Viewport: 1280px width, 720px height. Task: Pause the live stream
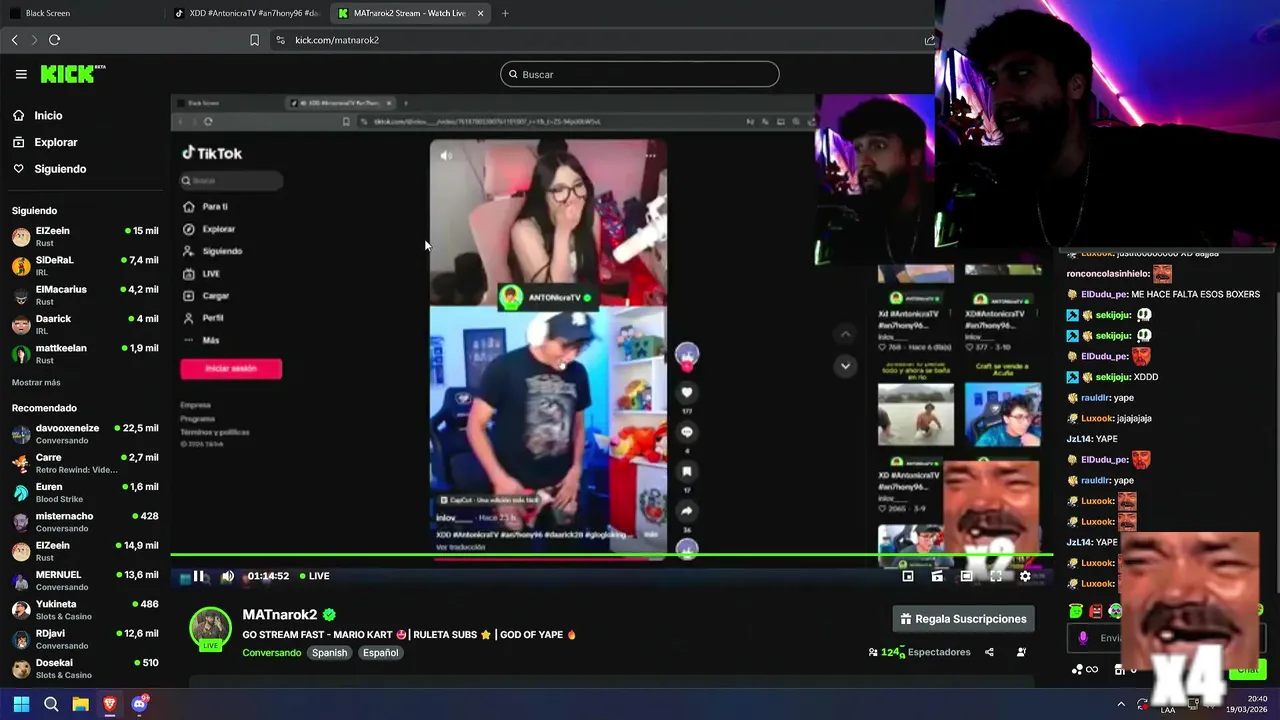199,576
